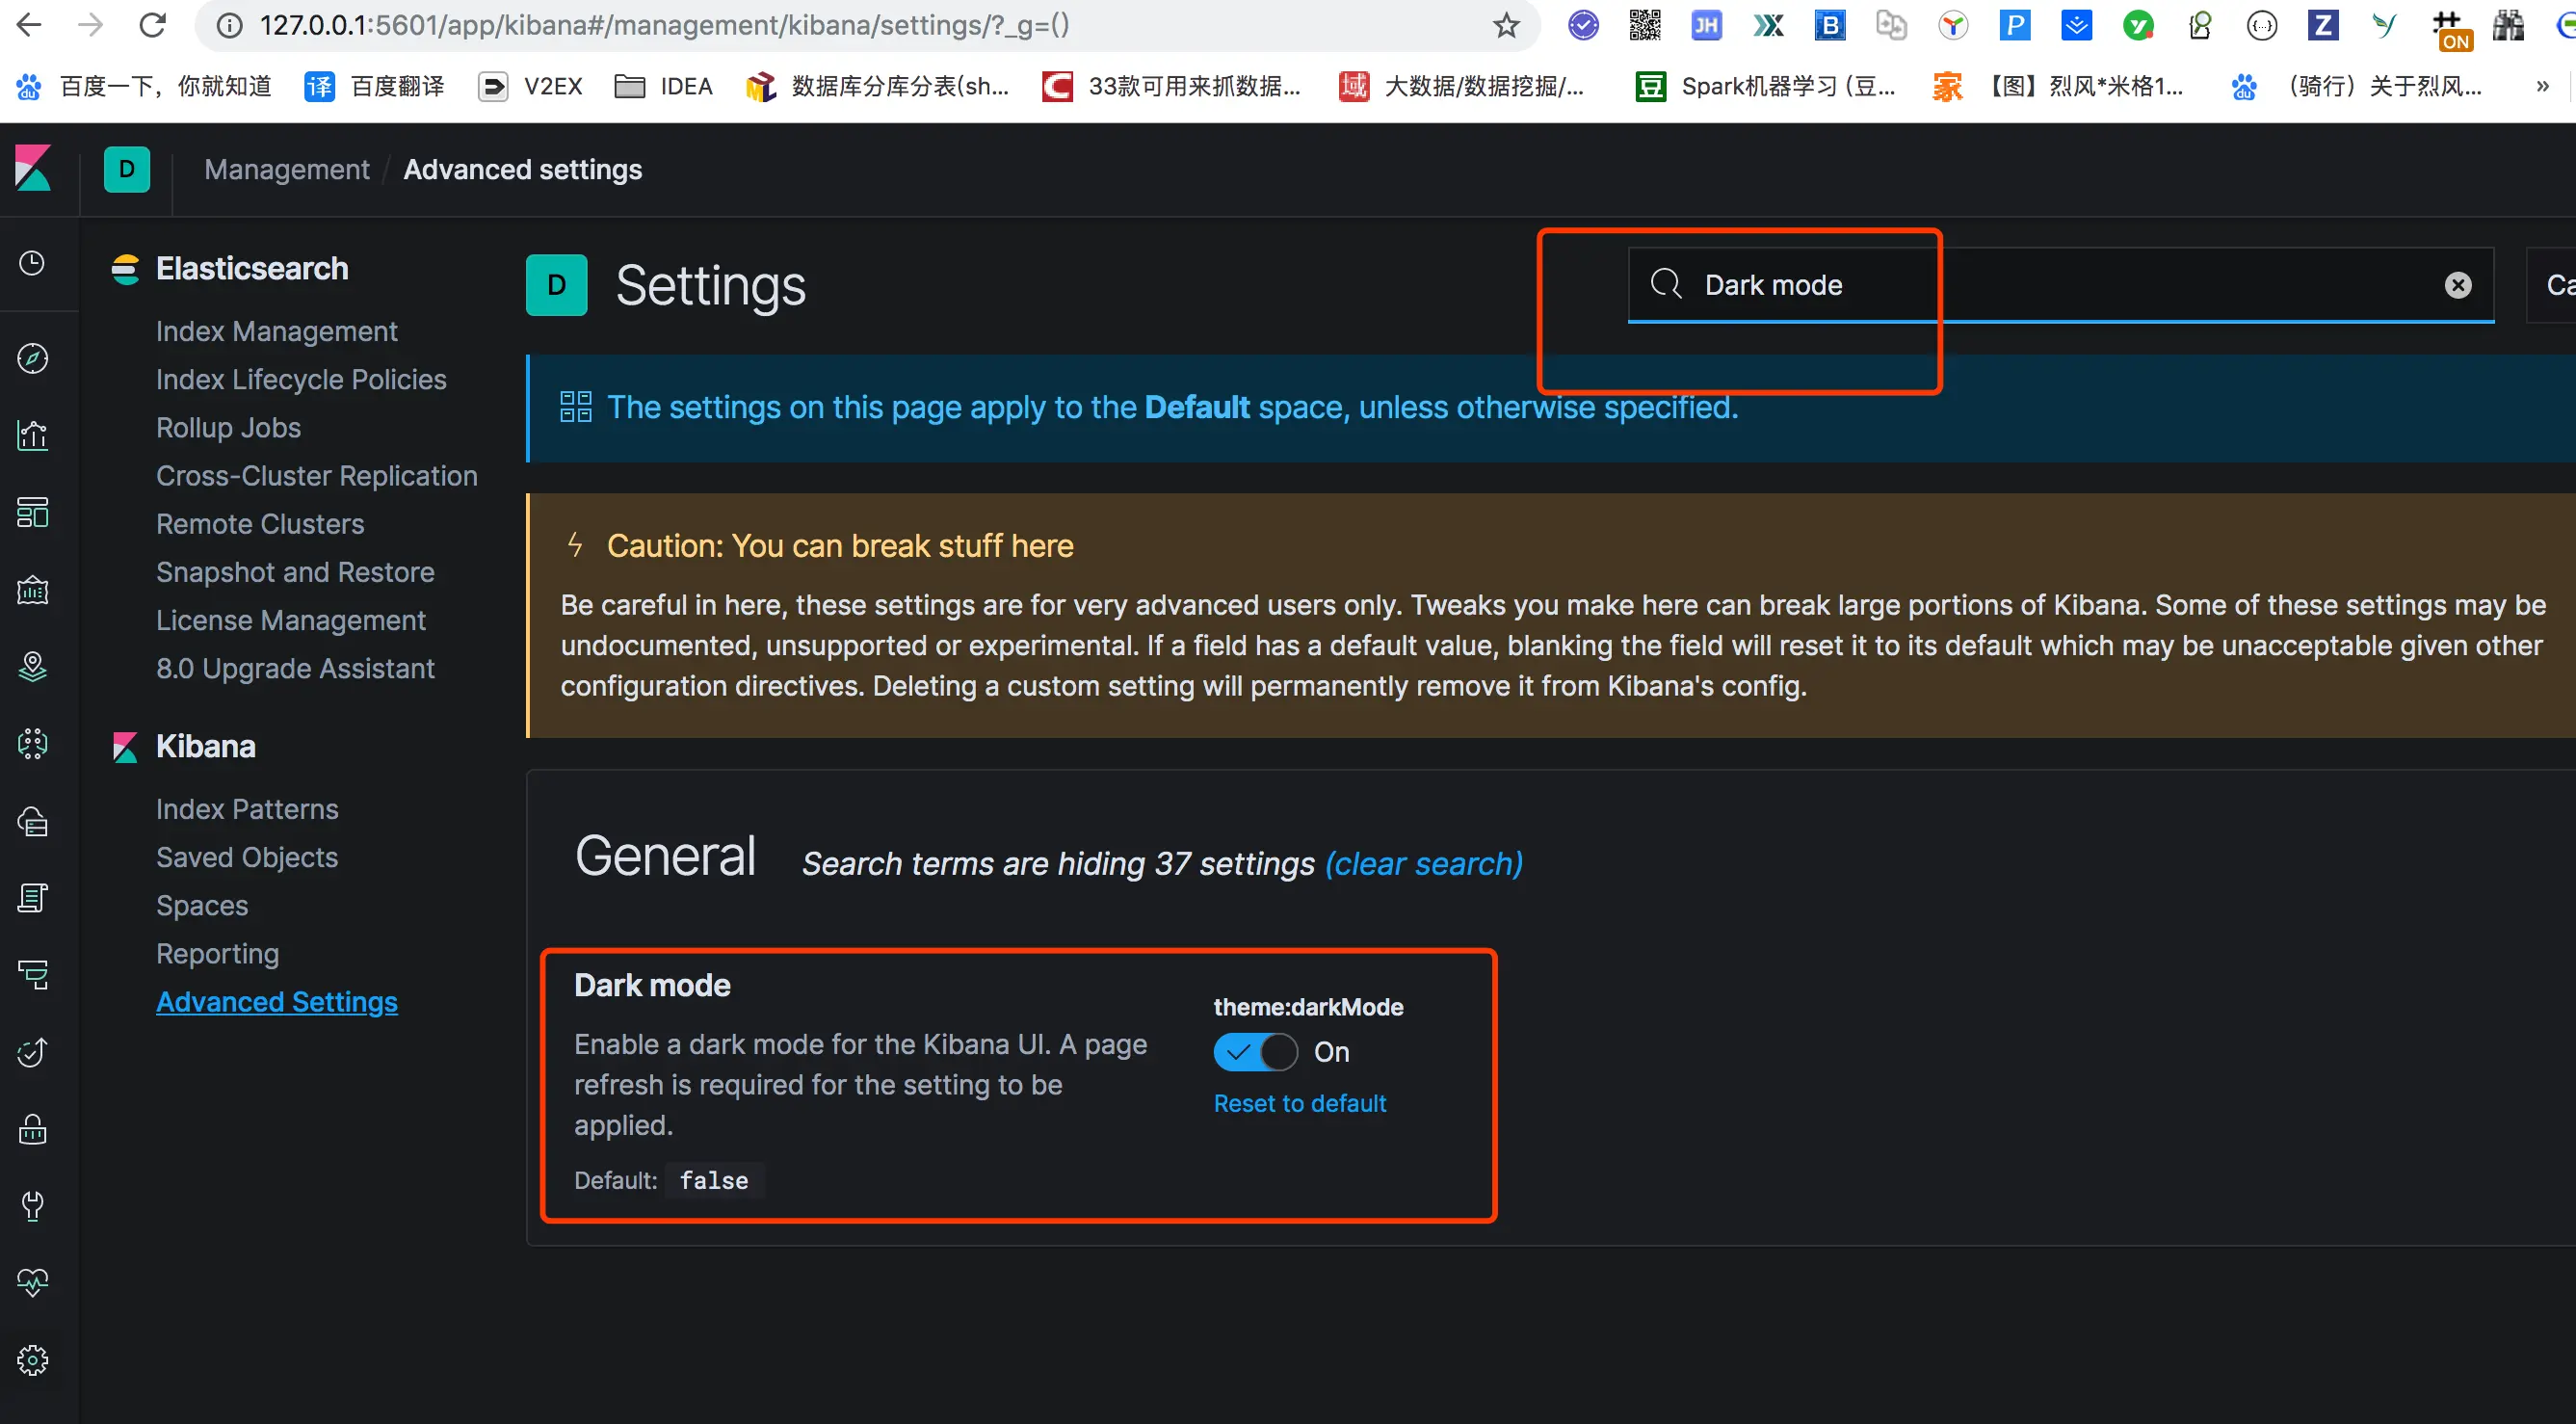The height and width of the screenshot is (1424, 2576).
Task: Clear the Dark mode search field
Action: click(x=2457, y=286)
